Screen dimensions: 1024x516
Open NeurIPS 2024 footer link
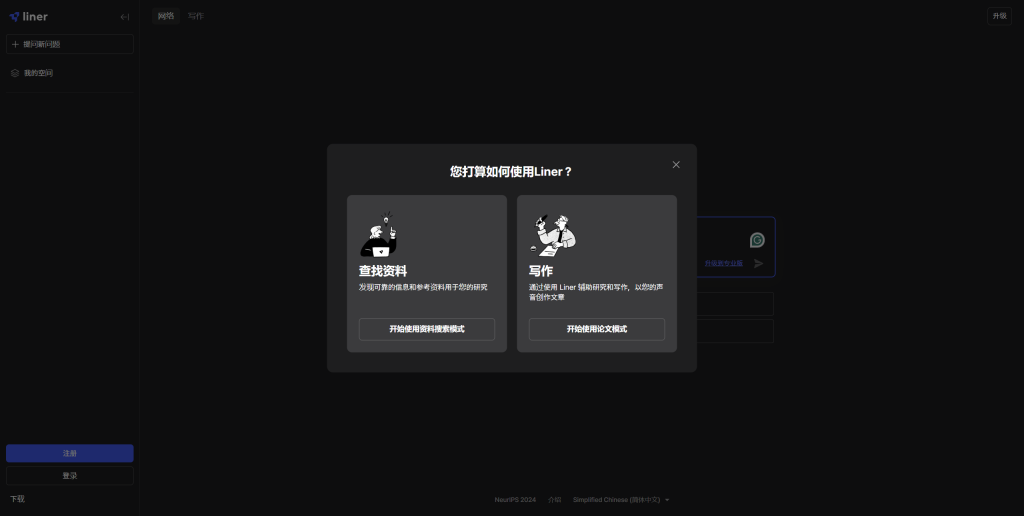[515, 500]
